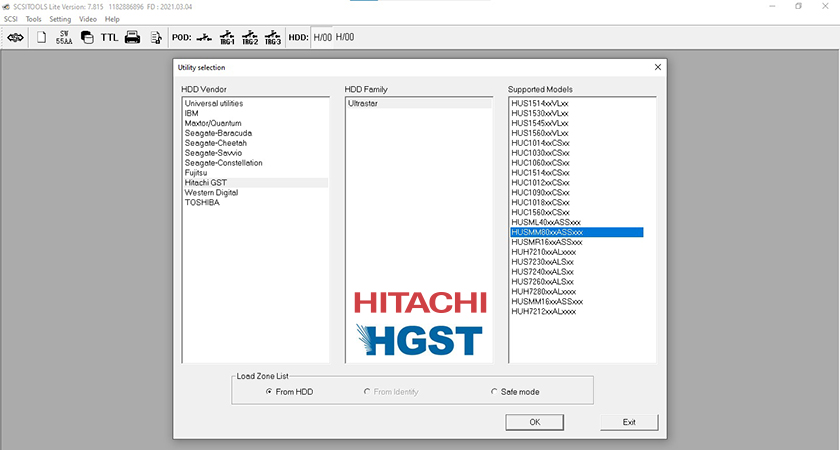This screenshot has width=840, height=450.
Task: Select model HUC1012xxCSxx
Action: [577, 183]
